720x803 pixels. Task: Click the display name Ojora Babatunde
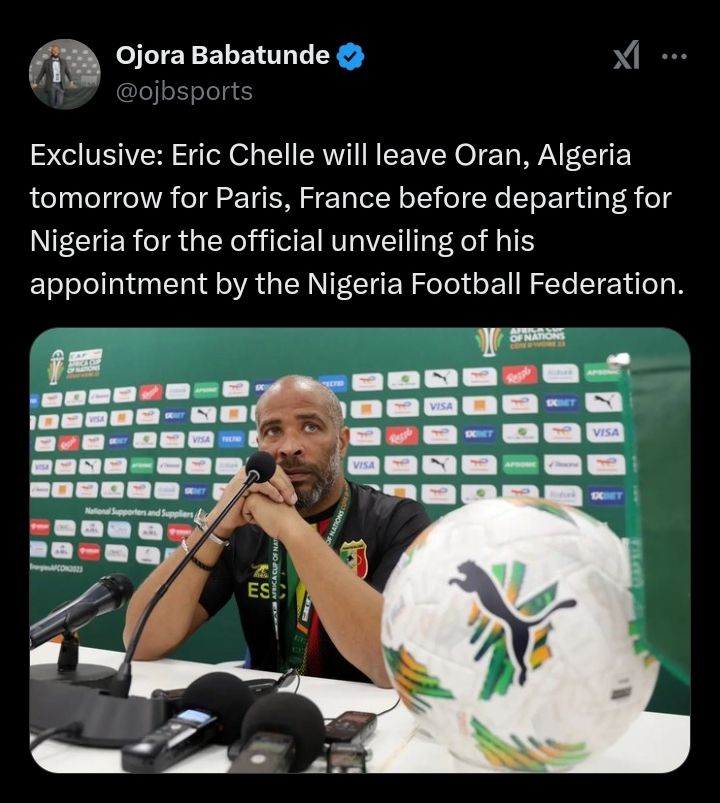tap(222, 57)
